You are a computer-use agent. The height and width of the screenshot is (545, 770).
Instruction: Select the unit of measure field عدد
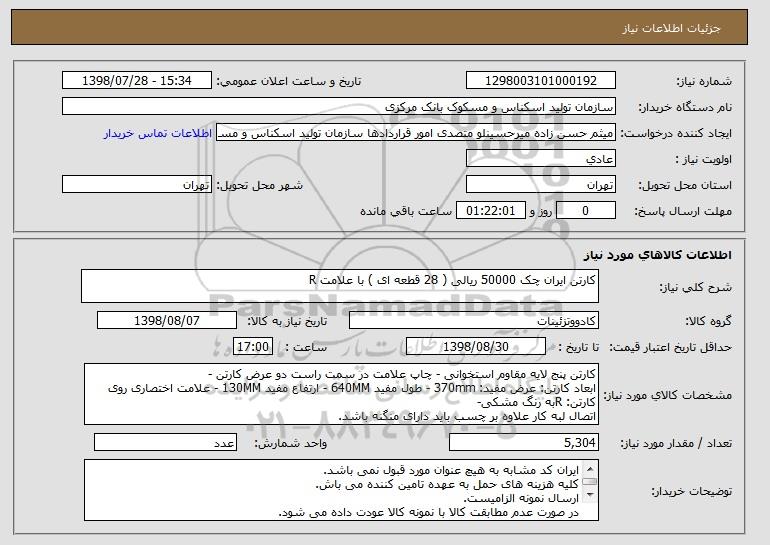pos(165,442)
